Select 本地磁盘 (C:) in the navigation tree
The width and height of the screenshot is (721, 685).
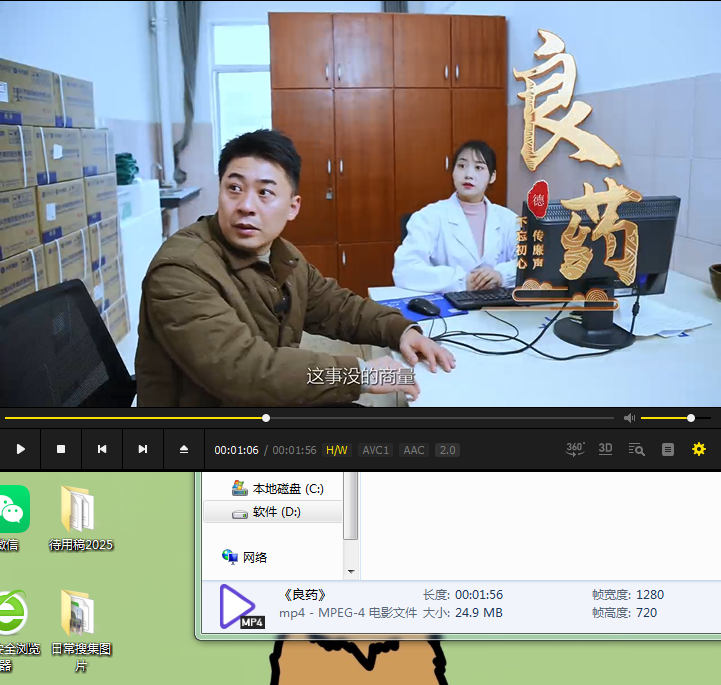(x=287, y=489)
